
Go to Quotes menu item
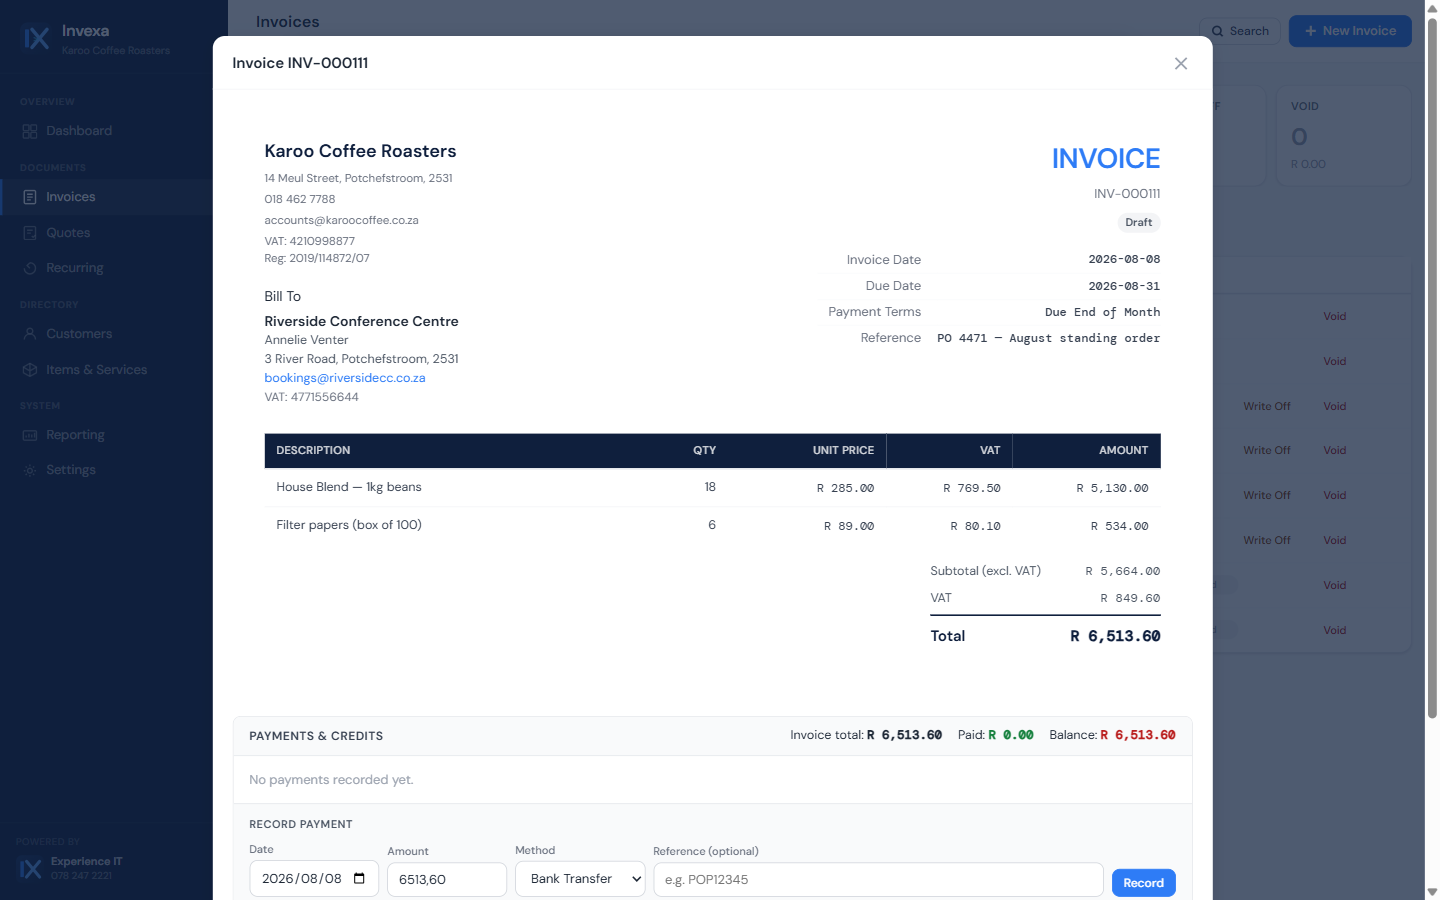click(106, 233)
